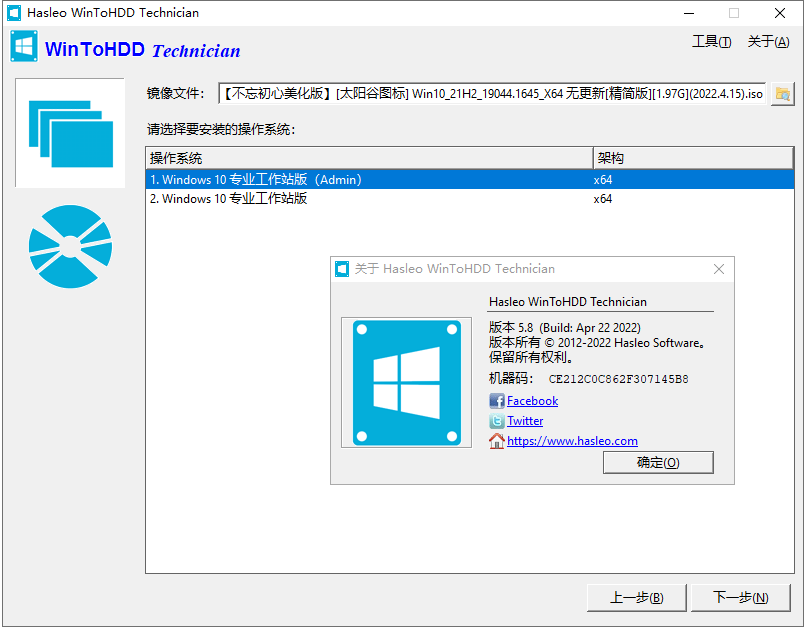
Task: Select row 2. Windows 10 专业工作站版
Action: (x=469, y=199)
